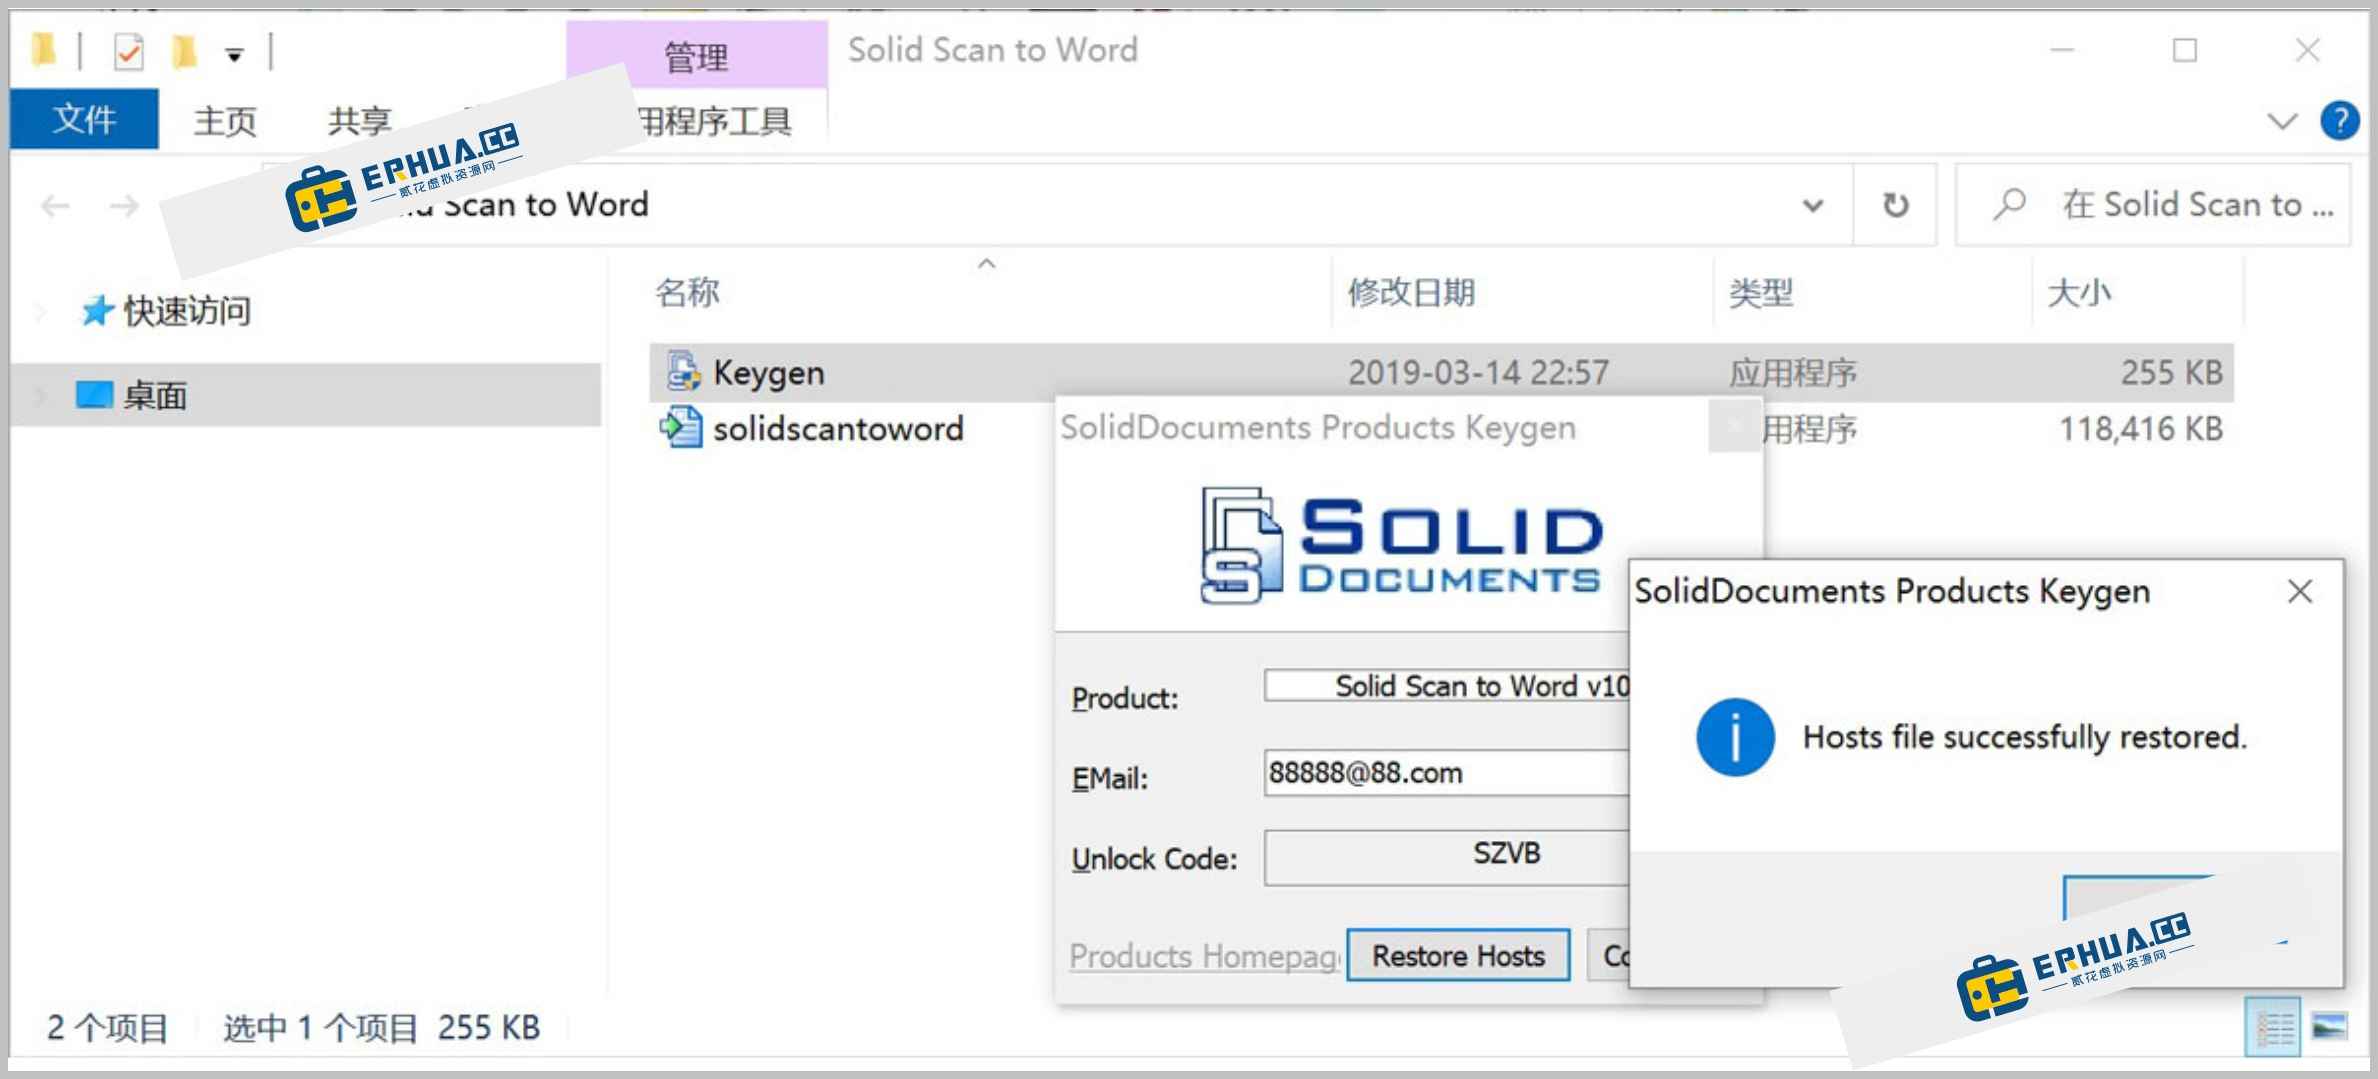Click the 选中 1 个项目 status text

click(319, 1027)
